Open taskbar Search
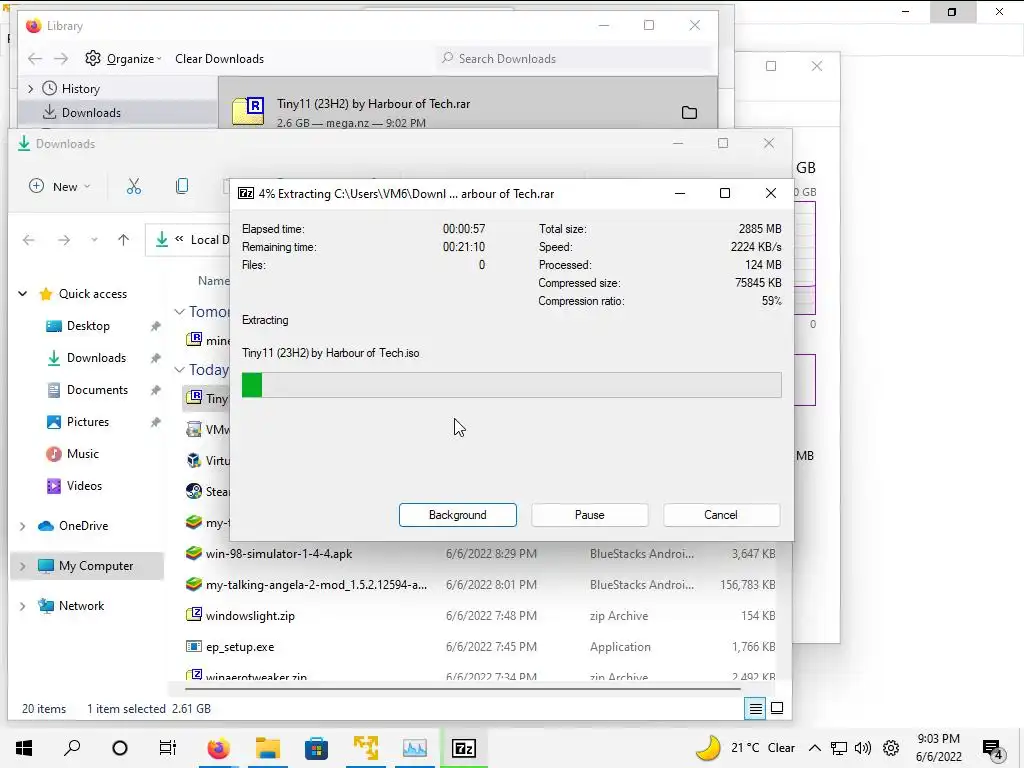This screenshot has height=768, width=1024. (x=72, y=748)
